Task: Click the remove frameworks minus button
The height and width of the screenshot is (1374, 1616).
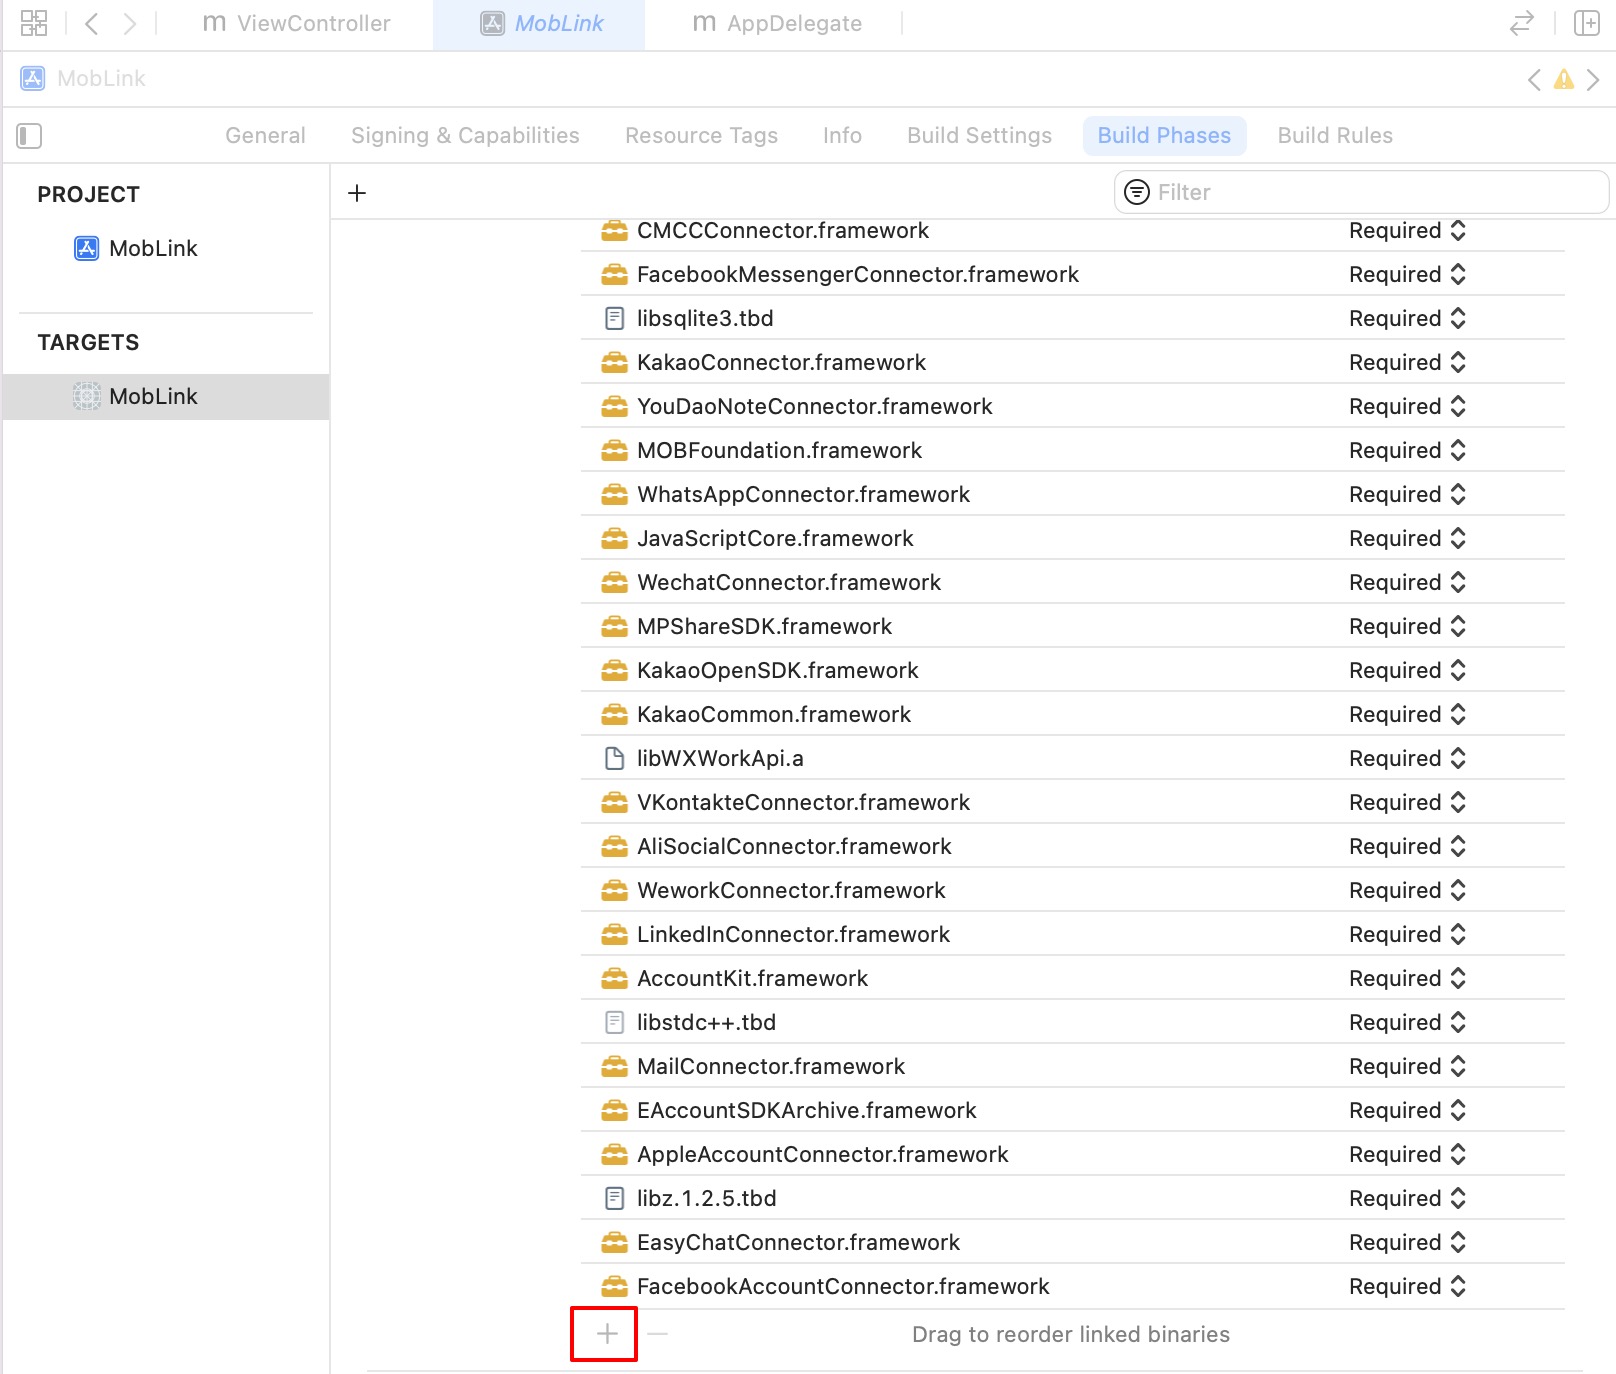Action: click(x=657, y=1334)
